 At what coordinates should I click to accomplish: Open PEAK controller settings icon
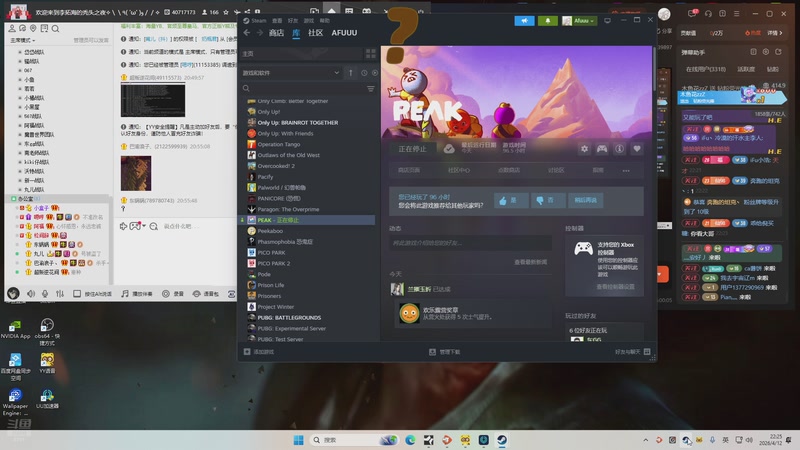602,148
